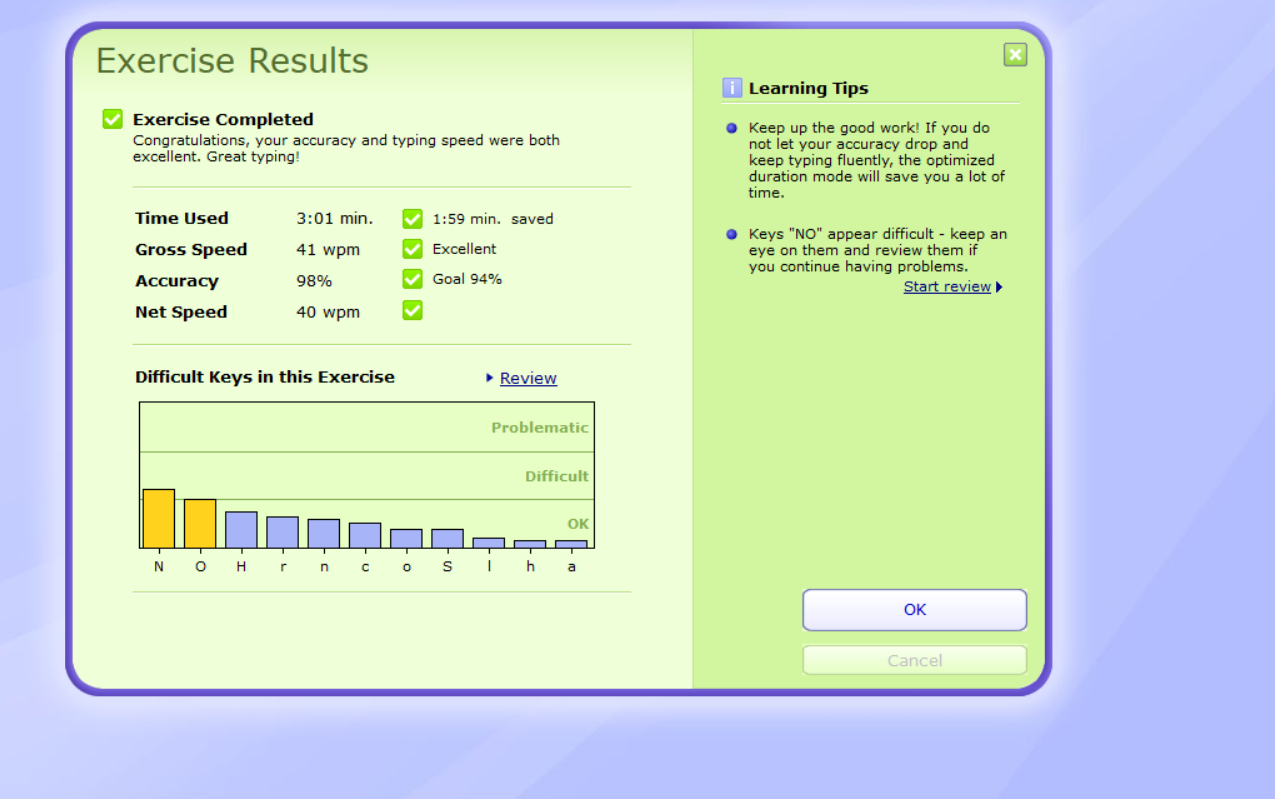This screenshot has width=1275, height=799.
Task: Click the bullet beside Keys "NO" tip
Action: pyautogui.click(x=732, y=235)
